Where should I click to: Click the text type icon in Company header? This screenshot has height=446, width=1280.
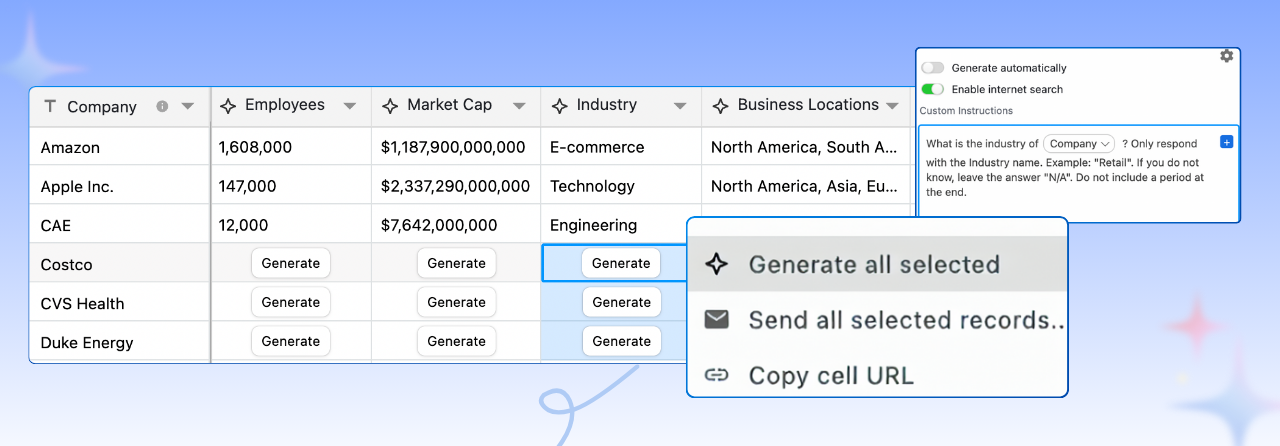[x=50, y=106]
